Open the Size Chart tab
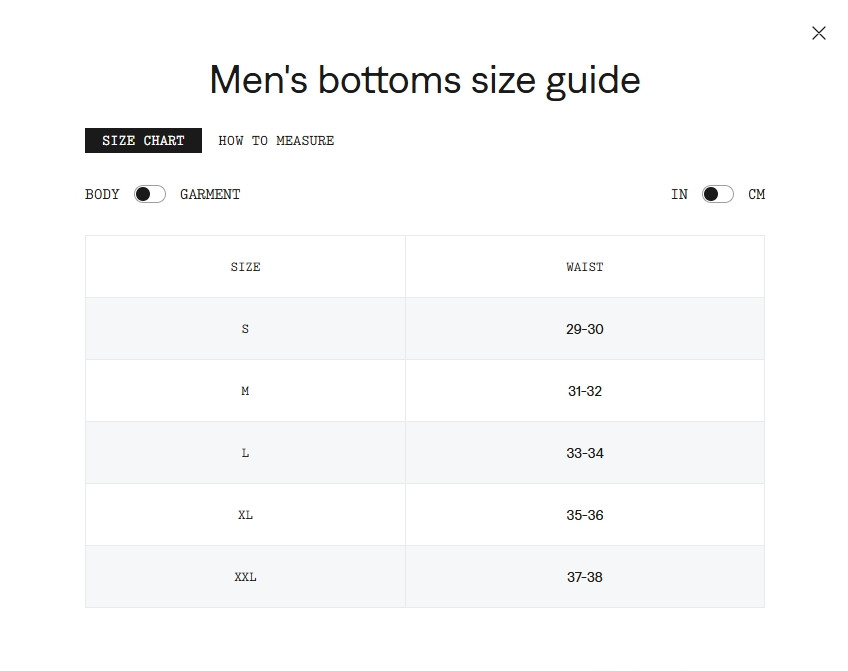The height and width of the screenshot is (671, 848). point(143,141)
